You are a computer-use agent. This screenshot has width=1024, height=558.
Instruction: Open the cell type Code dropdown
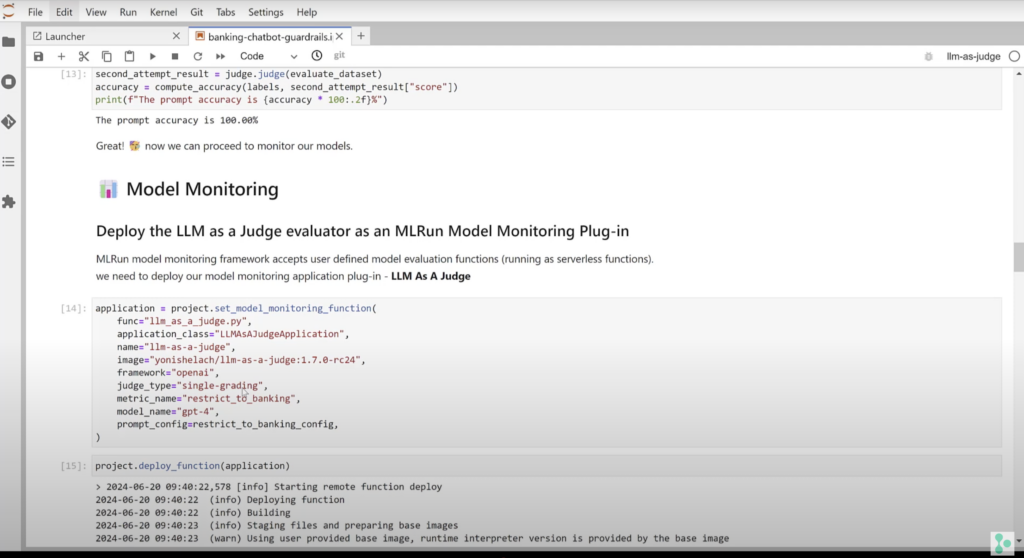[268, 56]
